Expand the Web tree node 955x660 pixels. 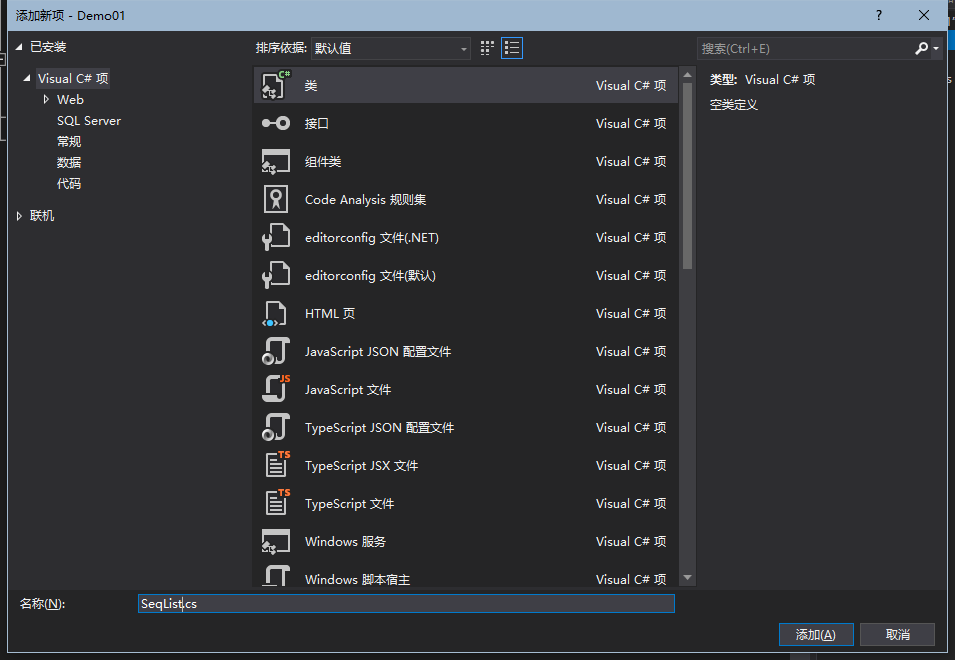pyautogui.click(x=44, y=99)
